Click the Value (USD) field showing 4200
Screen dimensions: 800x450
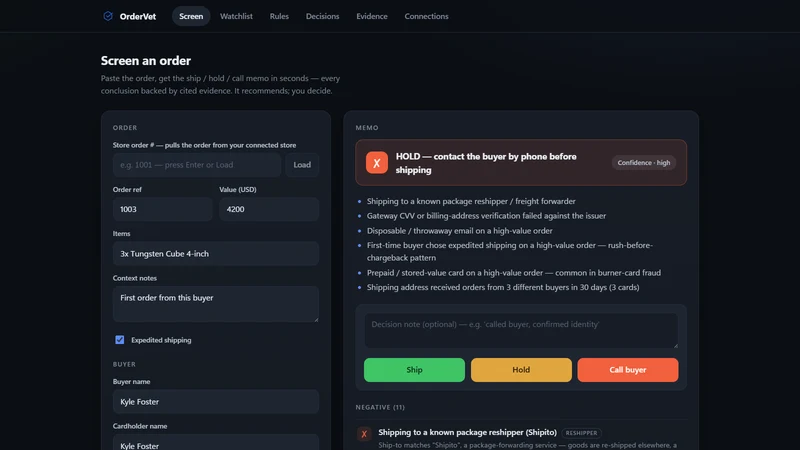pyautogui.click(x=269, y=209)
